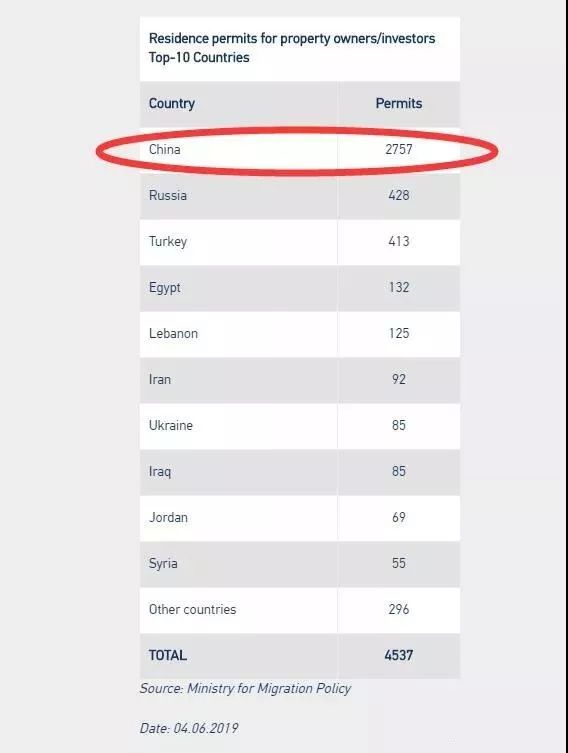Click China's permit count 2757
Screen dimensions: 568x753
pos(399,149)
